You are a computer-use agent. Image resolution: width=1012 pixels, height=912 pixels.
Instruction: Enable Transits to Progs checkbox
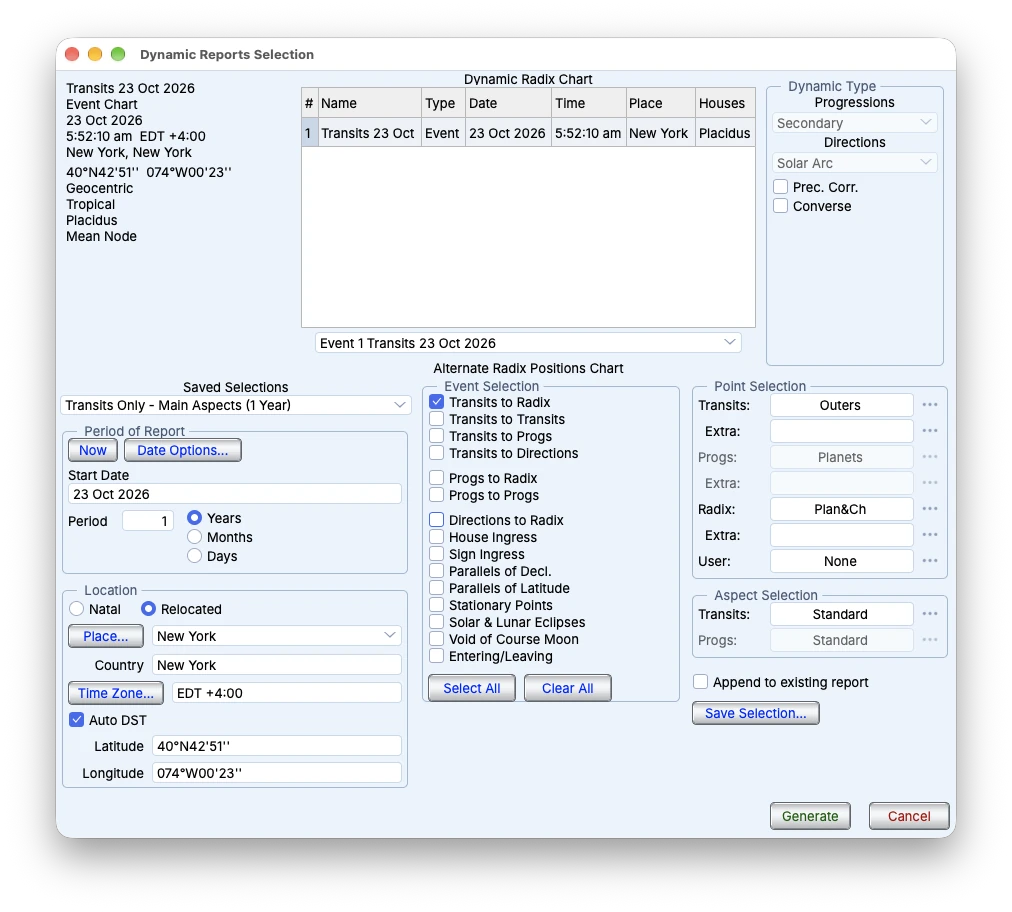(x=437, y=436)
